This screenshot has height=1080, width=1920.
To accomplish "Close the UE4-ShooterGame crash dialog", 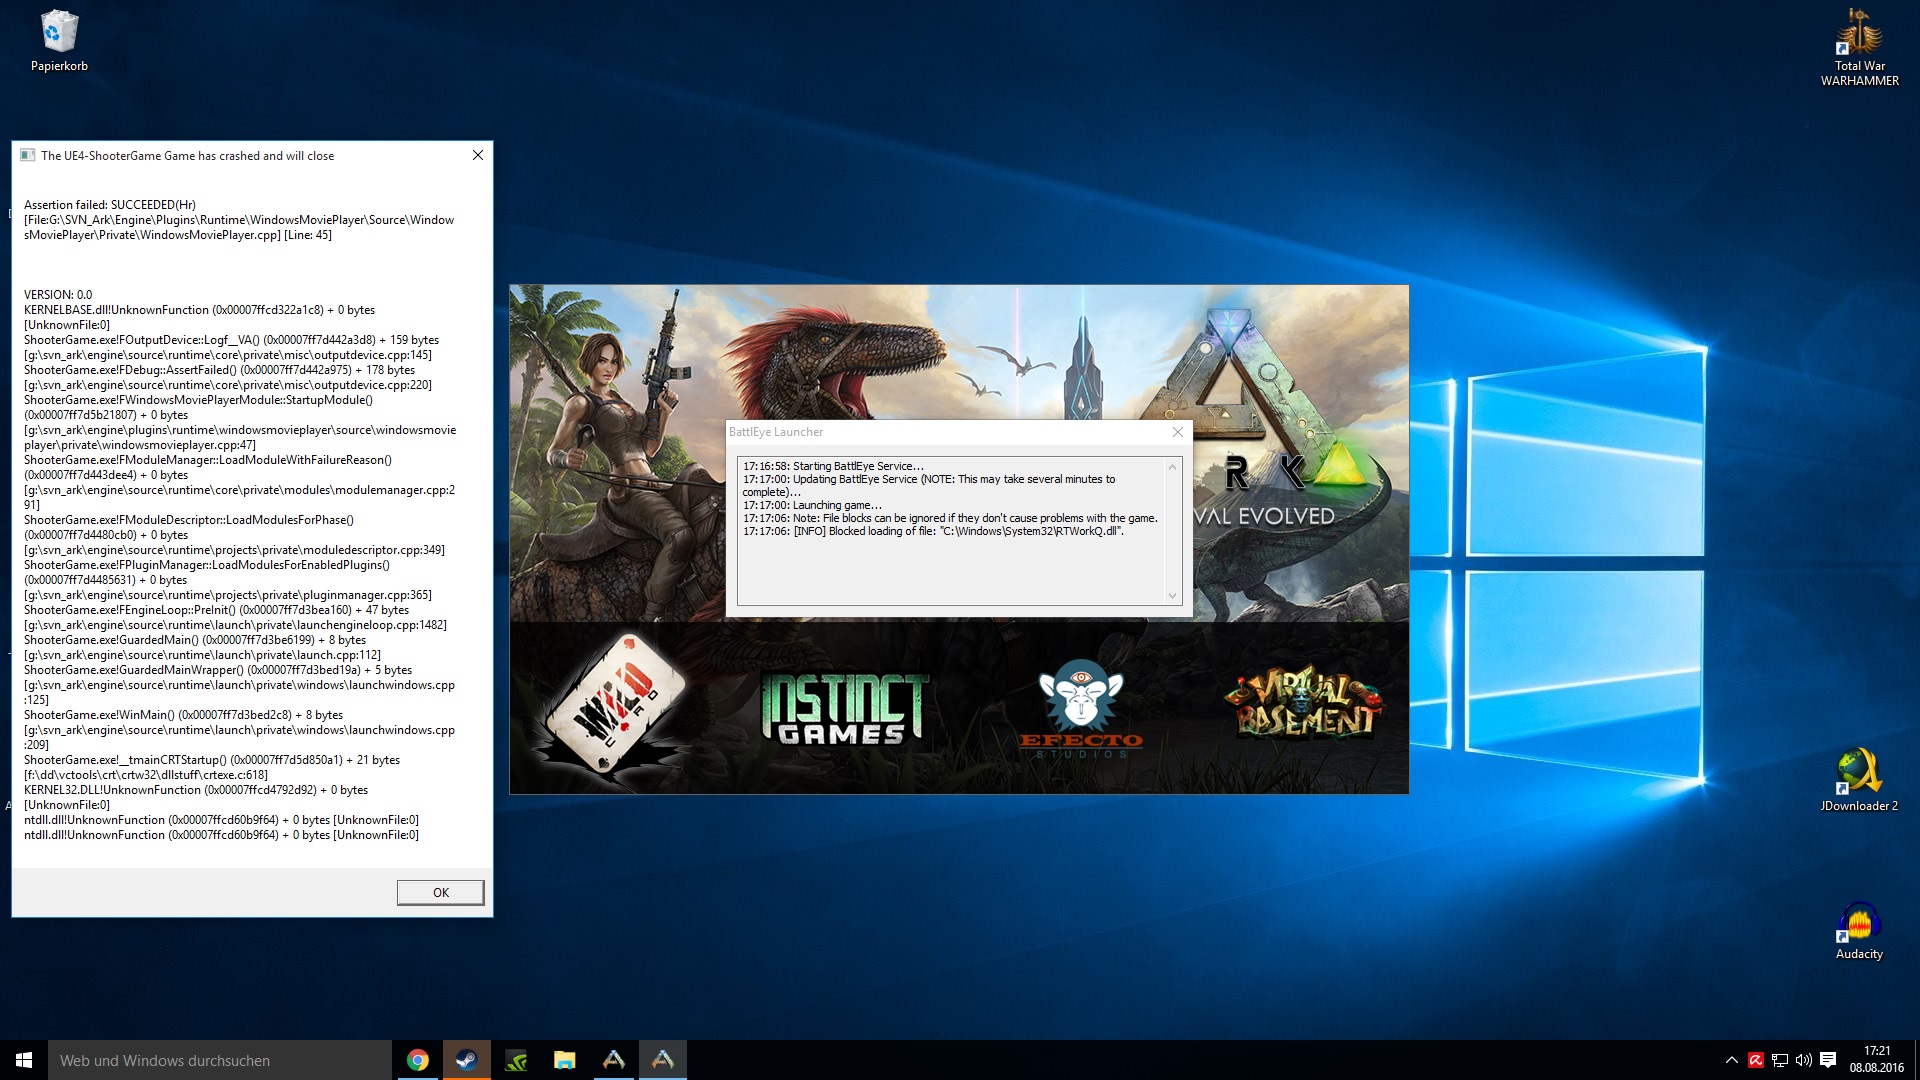I will click(x=478, y=155).
